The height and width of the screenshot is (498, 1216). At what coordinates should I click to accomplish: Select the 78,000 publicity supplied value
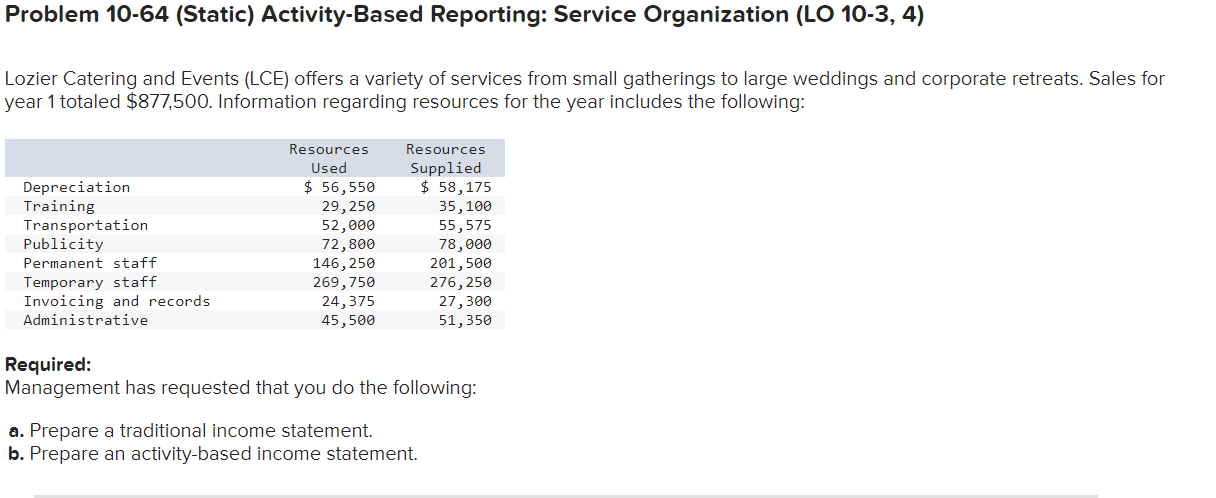click(465, 244)
